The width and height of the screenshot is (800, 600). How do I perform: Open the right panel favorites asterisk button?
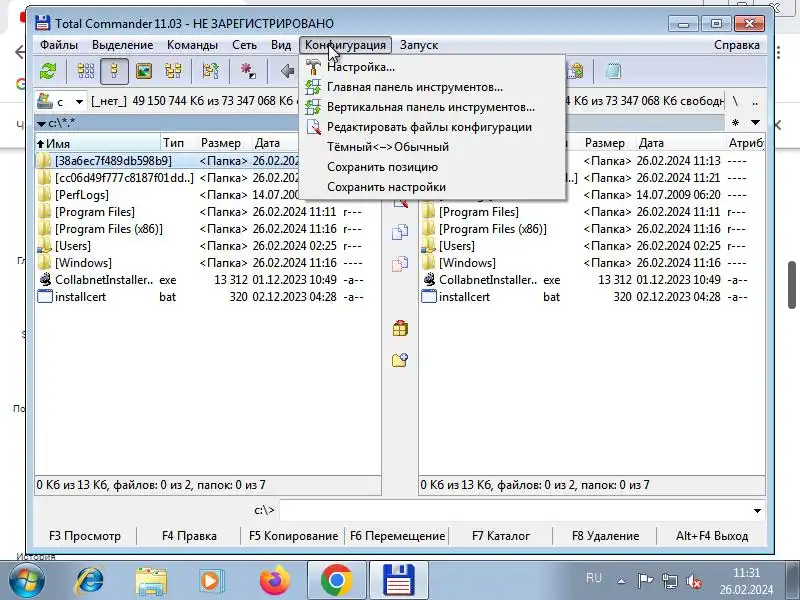735,122
